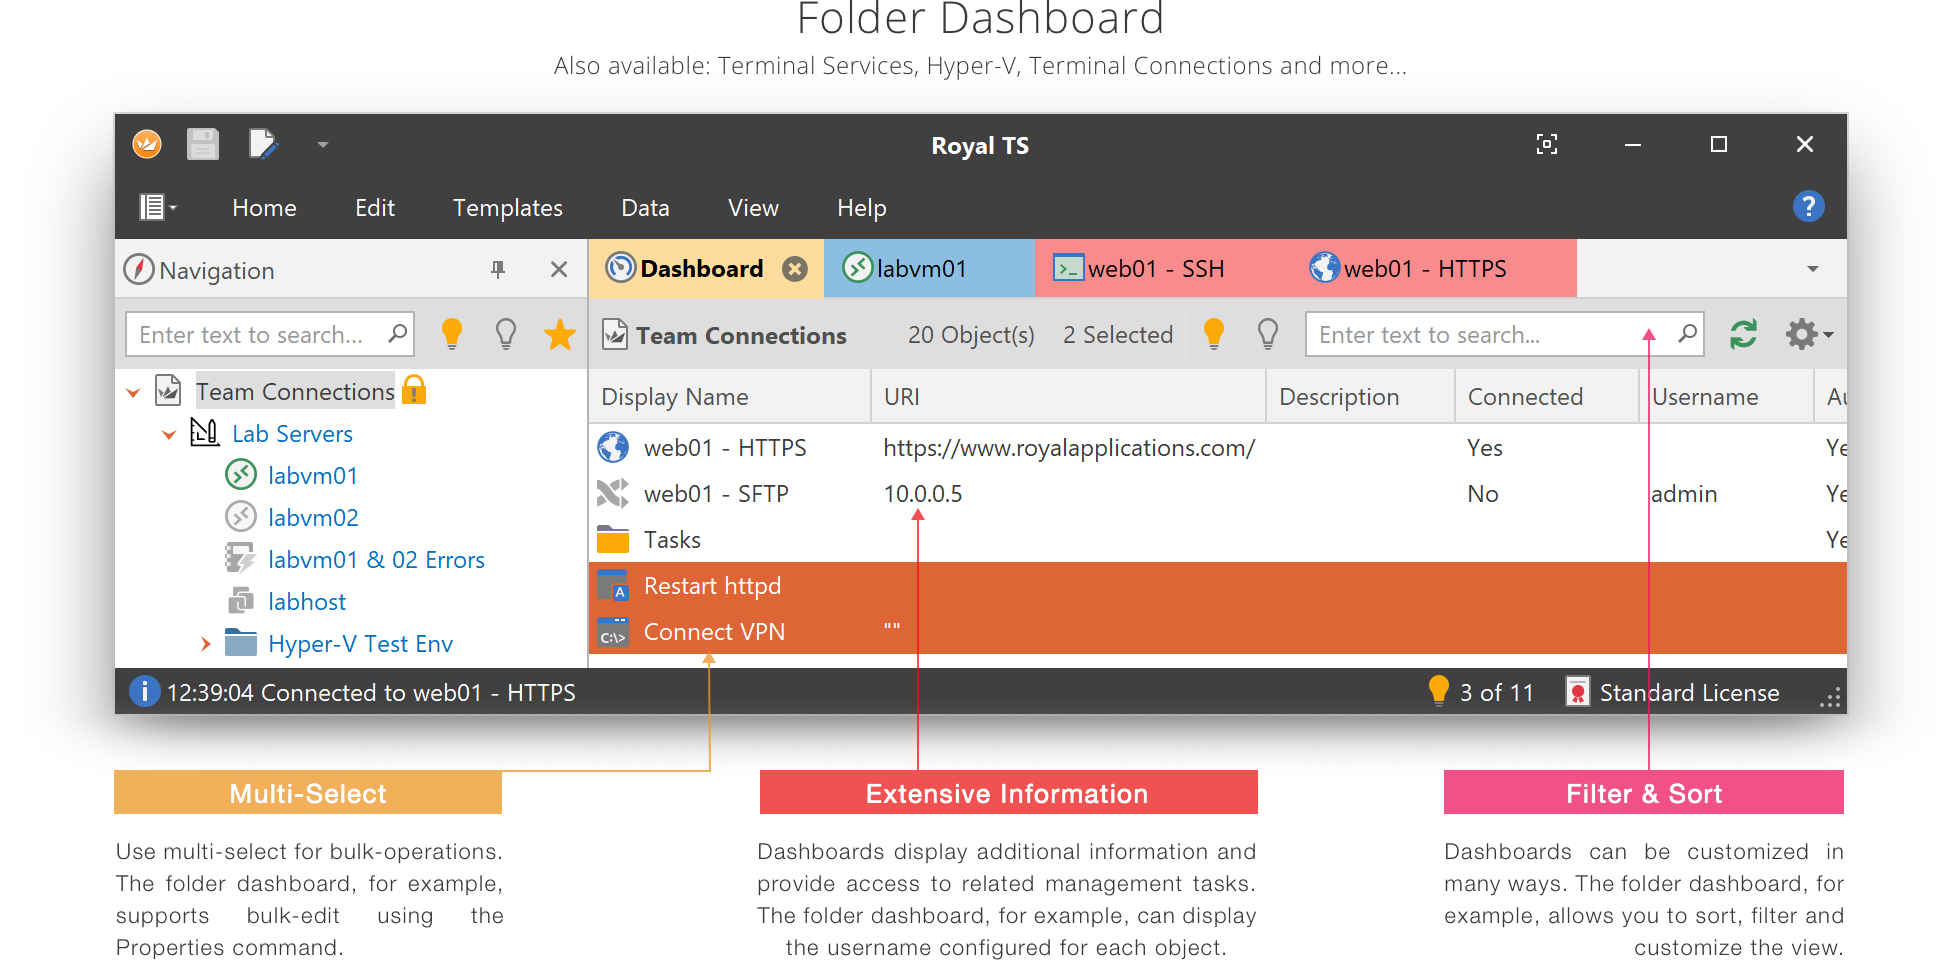Open the Templates menu
This screenshot has height=960, width=1960.
tap(507, 208)
